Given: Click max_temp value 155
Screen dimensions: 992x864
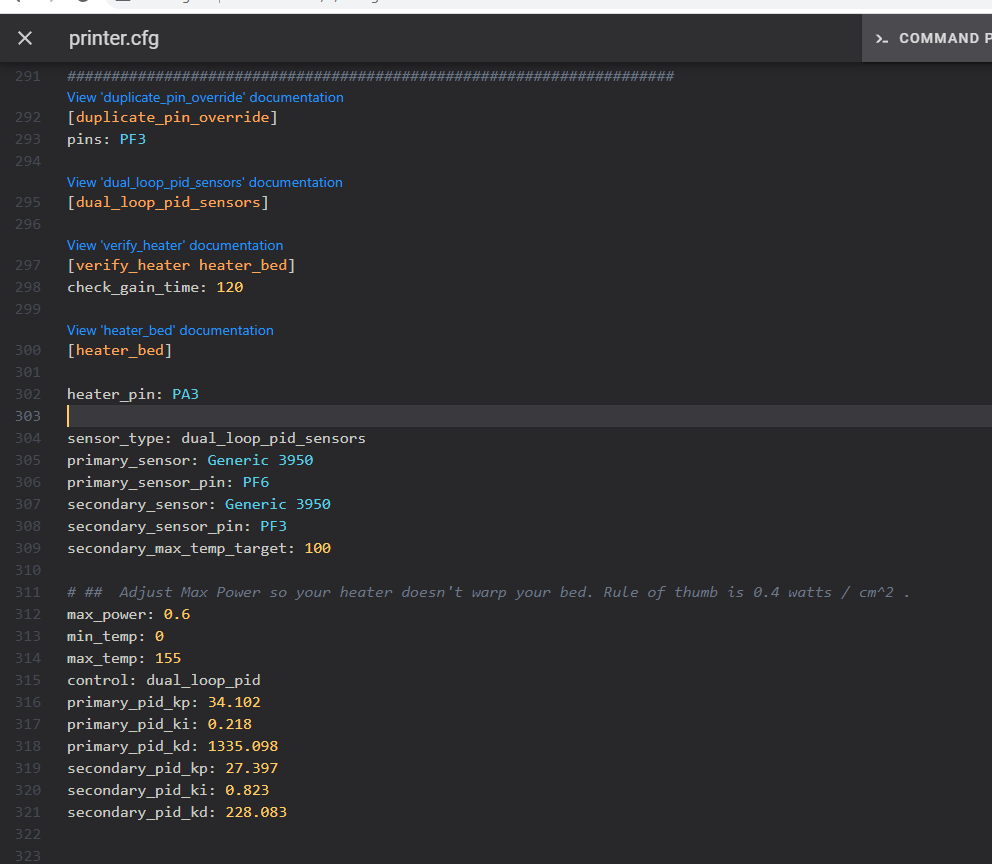Looking at the screenshot, I should coord(168,658).
